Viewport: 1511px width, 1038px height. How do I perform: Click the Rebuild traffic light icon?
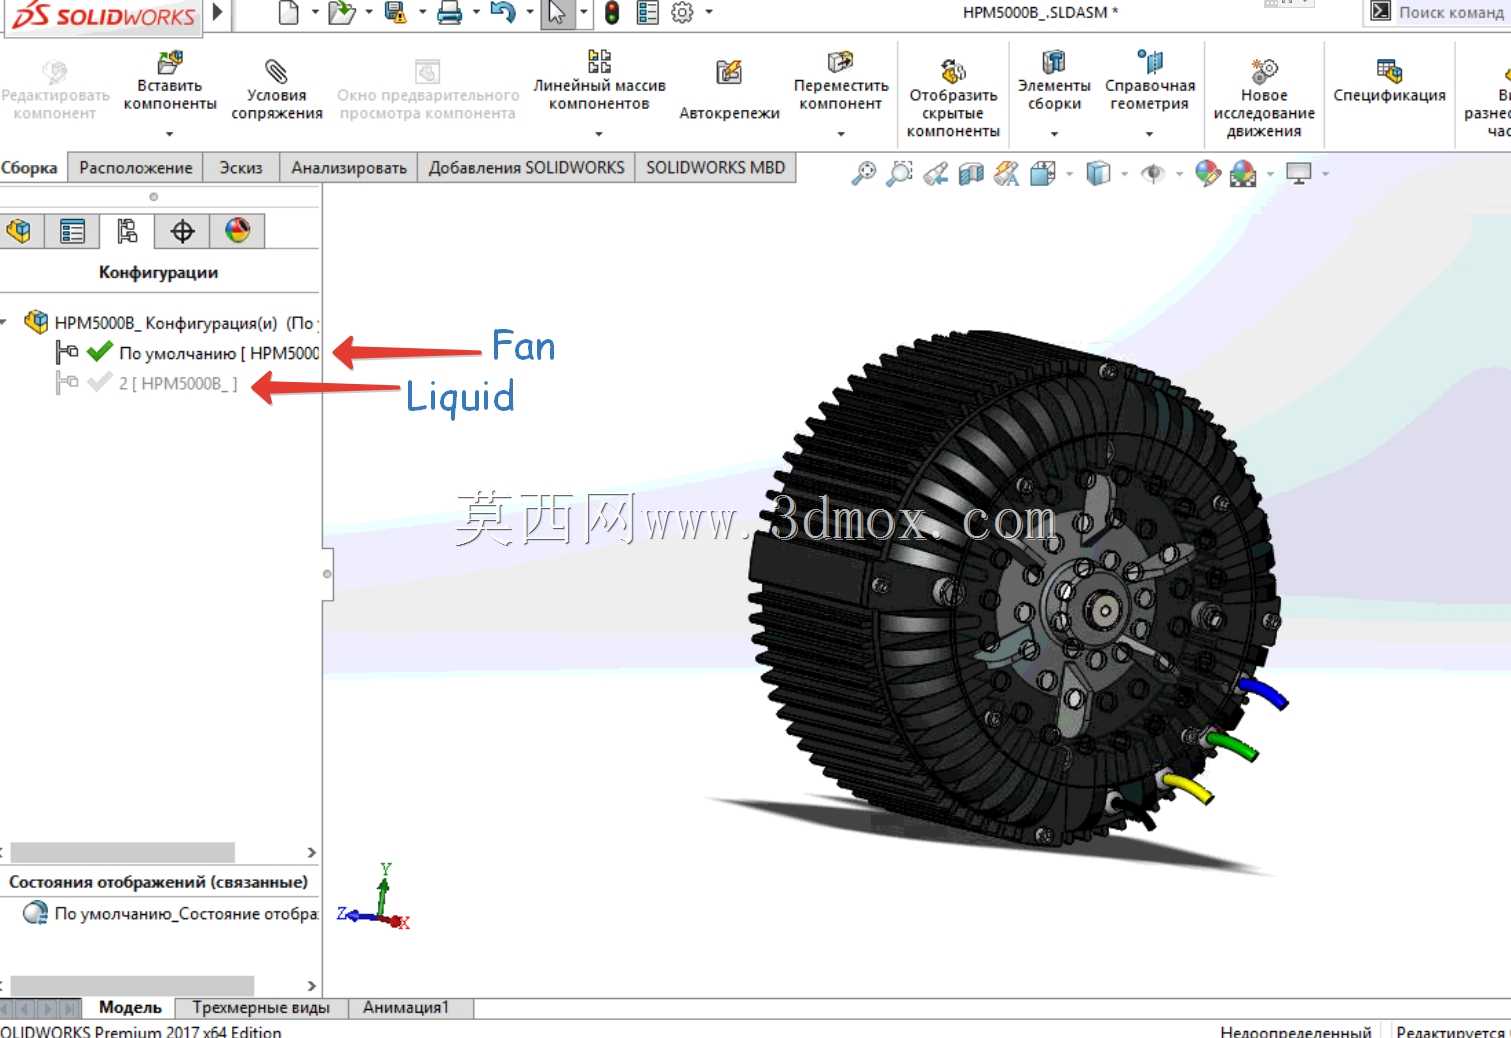[x=611, y=13]
